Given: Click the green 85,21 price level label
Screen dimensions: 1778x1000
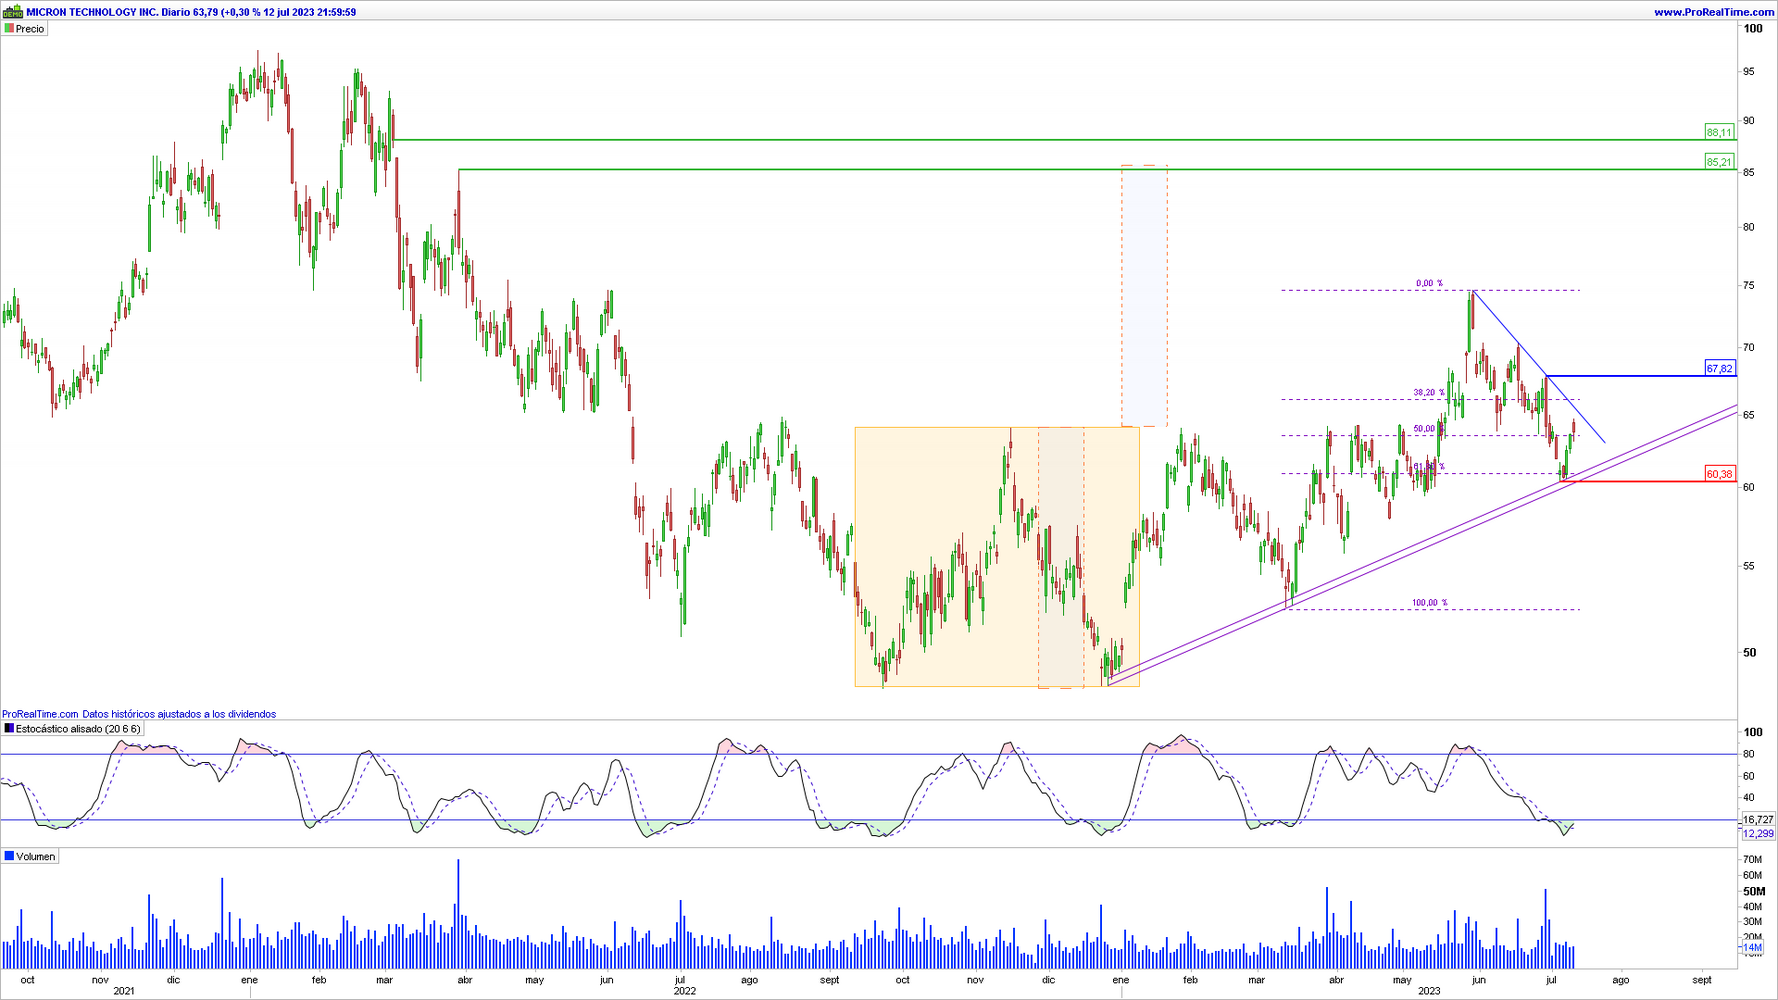Looking at the screenshot, I should 1719,162.
